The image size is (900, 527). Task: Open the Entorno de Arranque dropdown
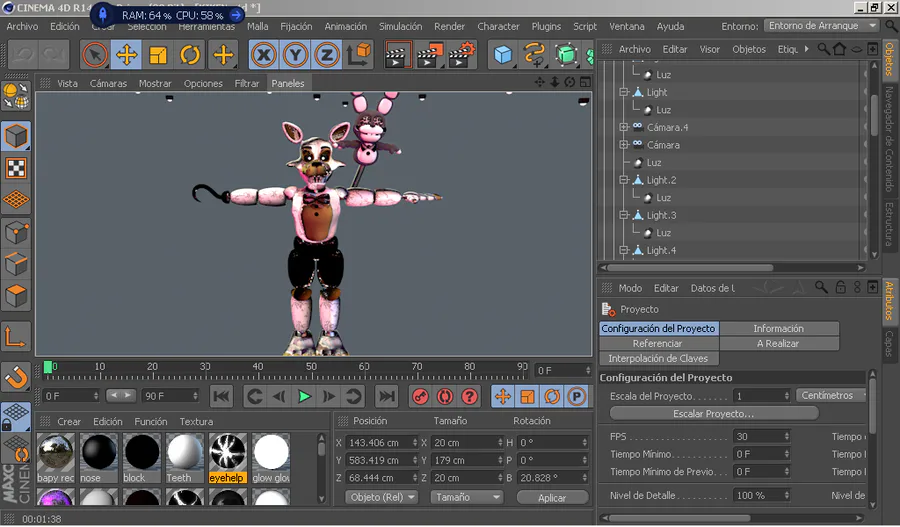[821, 26]
